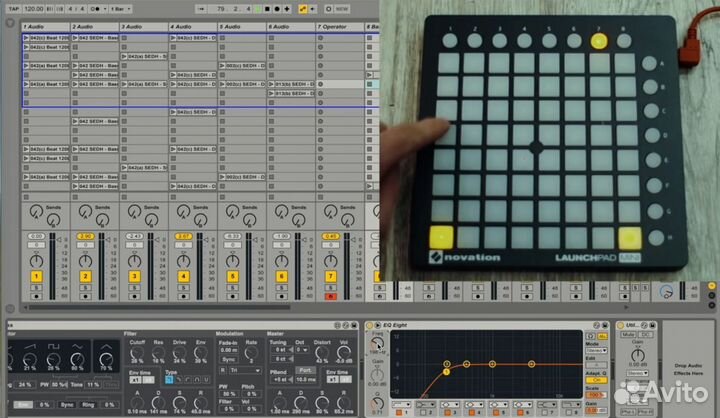Launch the first clip in 5 Audio

tap(223, 66)
